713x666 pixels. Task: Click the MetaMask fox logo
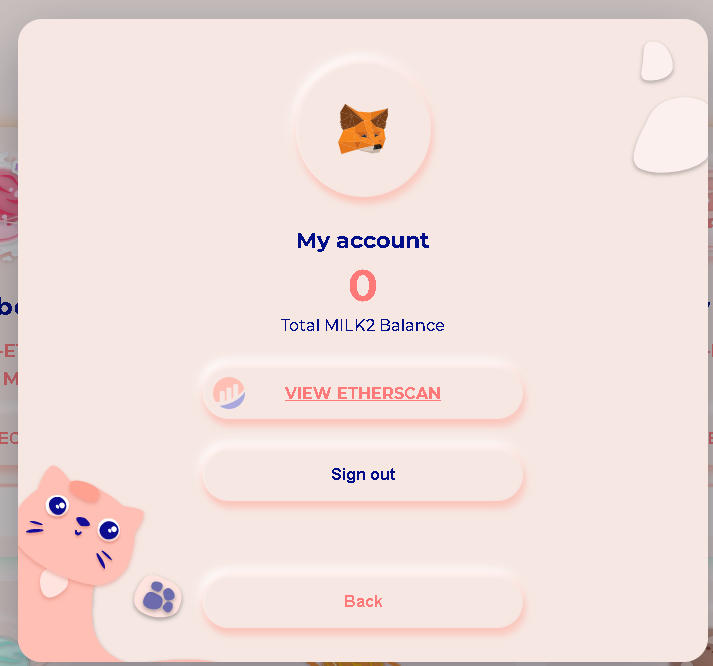click(363, 129)
